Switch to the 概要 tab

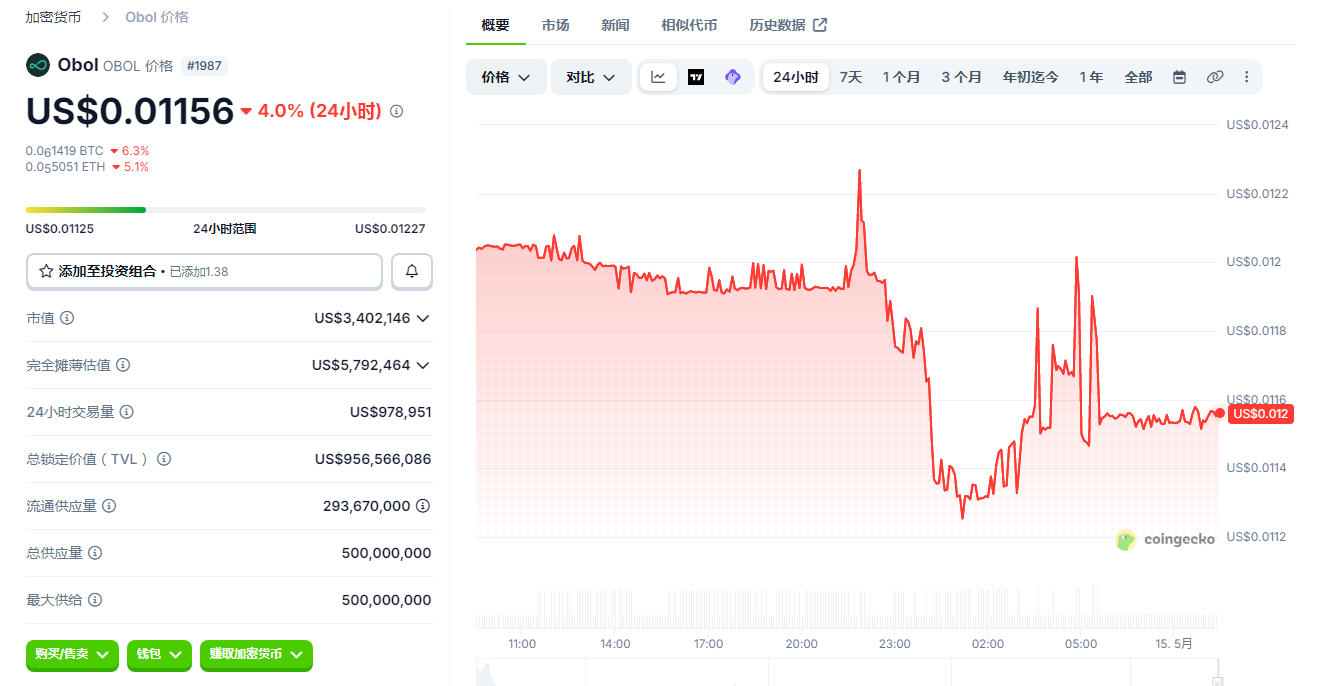tap(495, 25)
